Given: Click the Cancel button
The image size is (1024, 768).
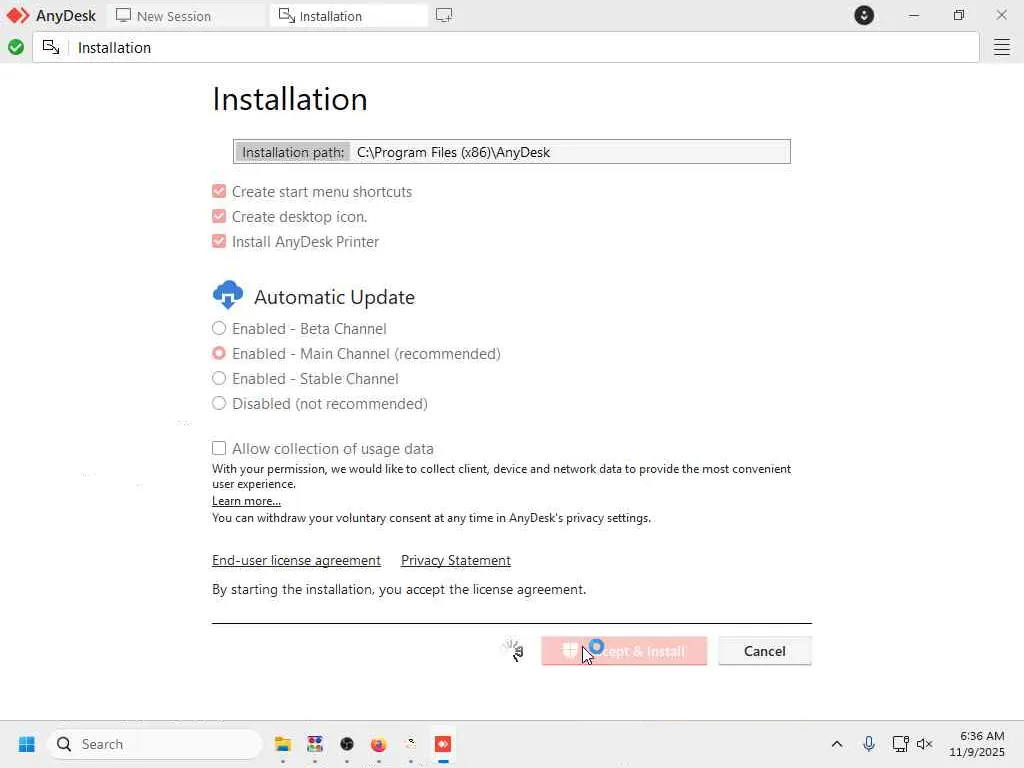Looking at the screenshot, I should [x=765, y=651].
